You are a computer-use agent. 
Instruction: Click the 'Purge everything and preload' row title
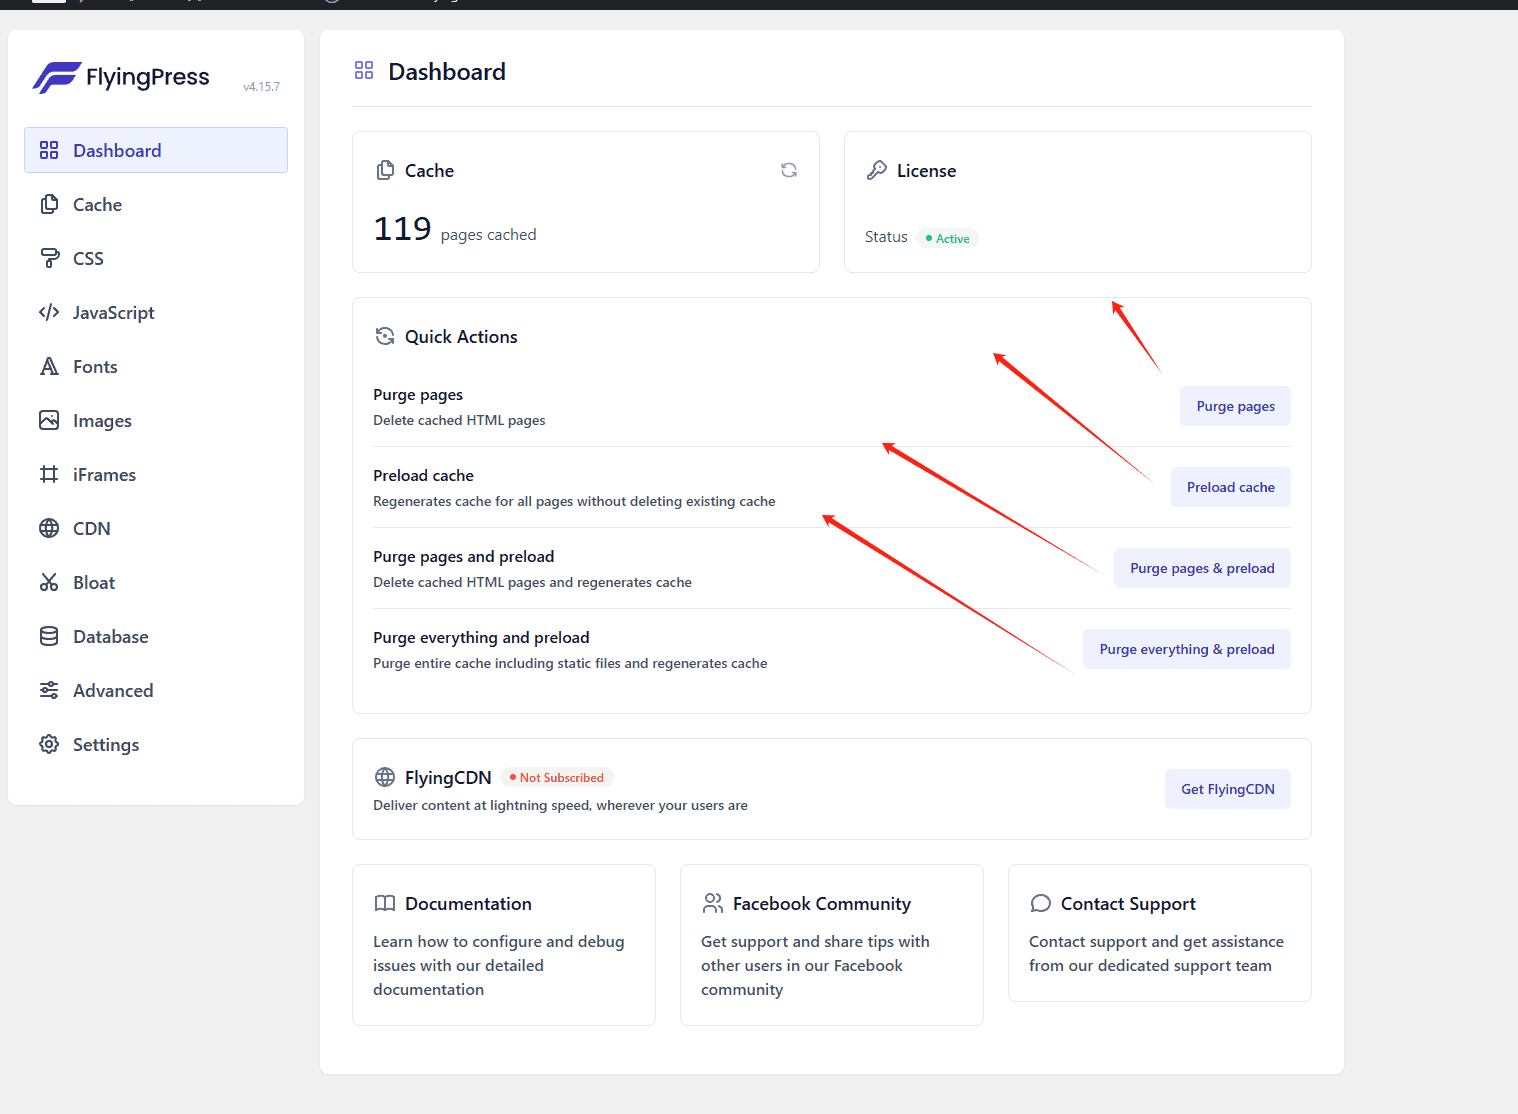click(481, 637)
